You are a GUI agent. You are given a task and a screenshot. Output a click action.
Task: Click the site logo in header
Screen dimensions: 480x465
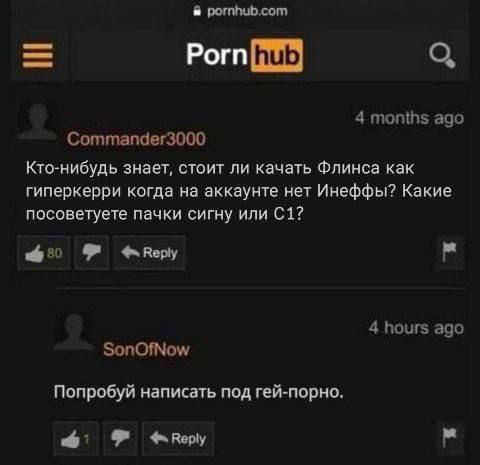[245, 55]
